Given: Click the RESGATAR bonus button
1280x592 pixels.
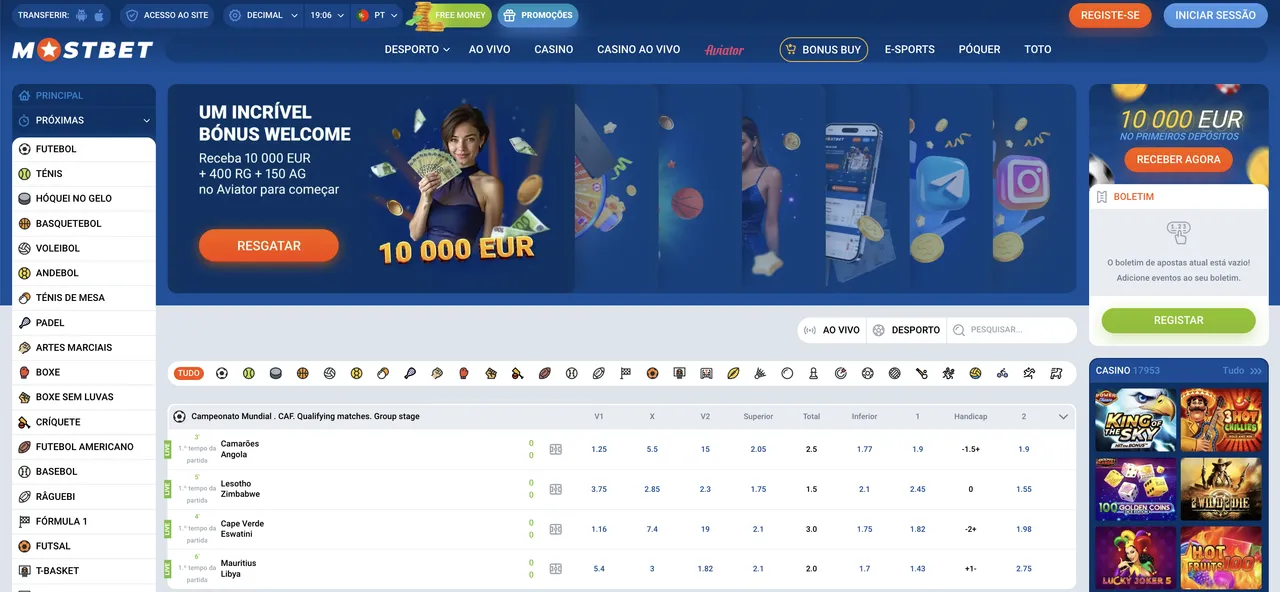Looking at the screenshot, I should pos(268,245).
